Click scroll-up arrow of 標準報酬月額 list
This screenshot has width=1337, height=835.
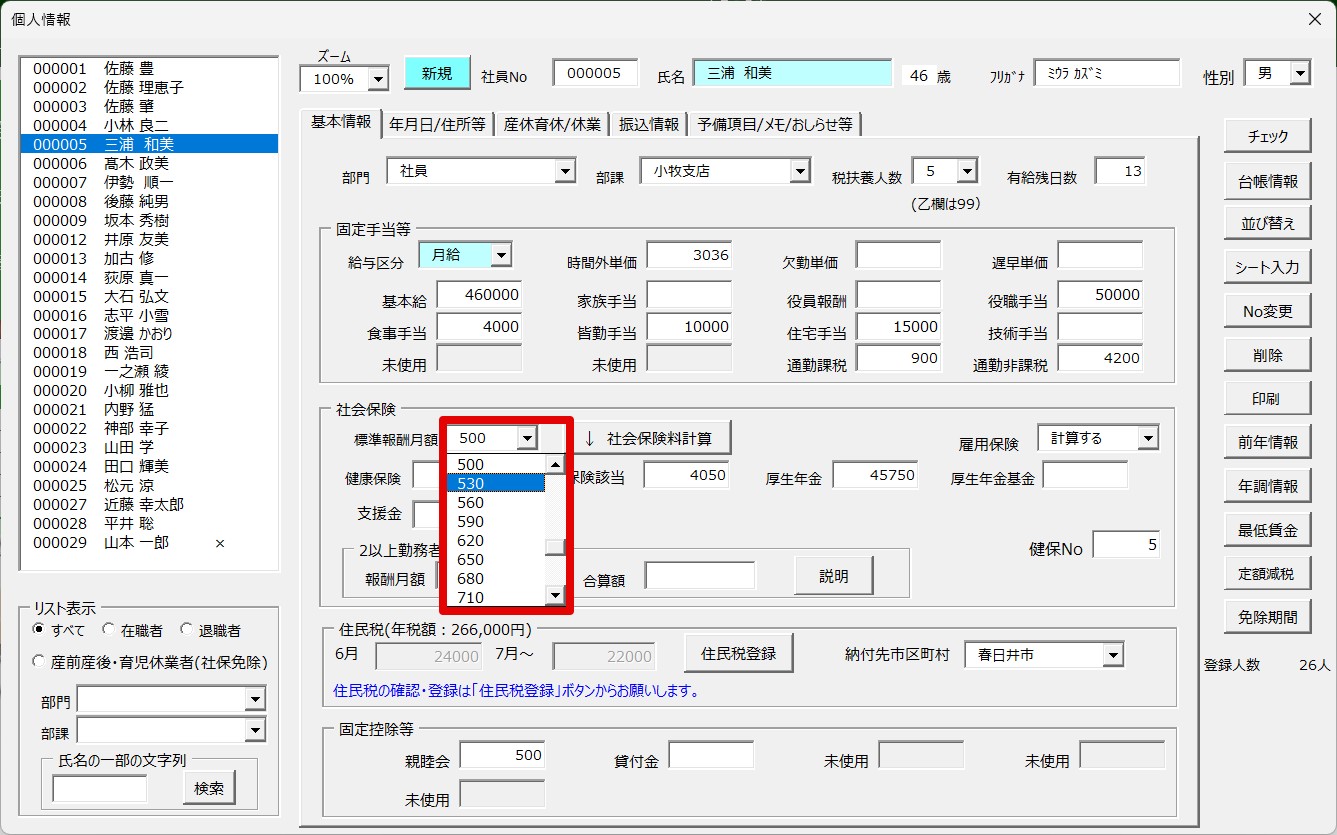(555, 464)
